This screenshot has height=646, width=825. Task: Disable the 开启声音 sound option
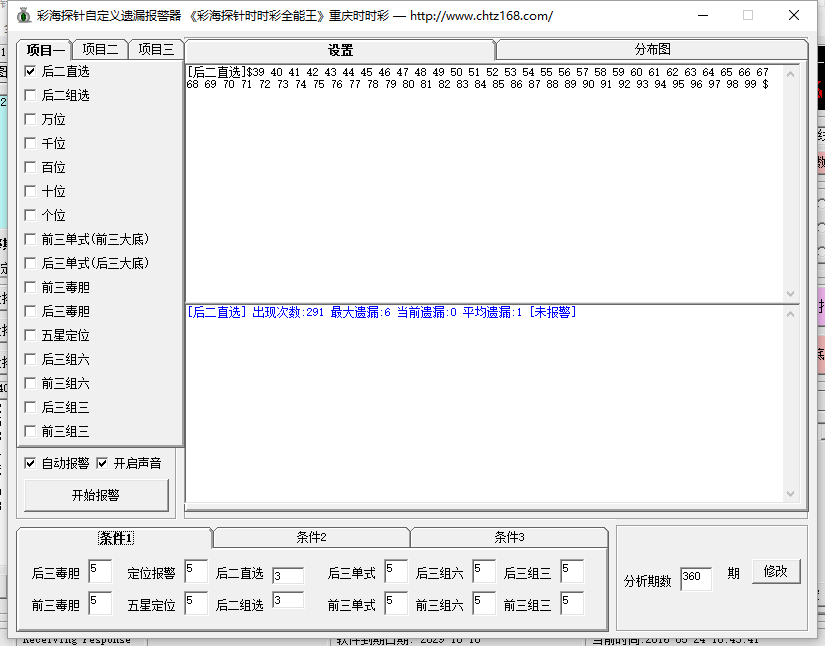(102, 464)
